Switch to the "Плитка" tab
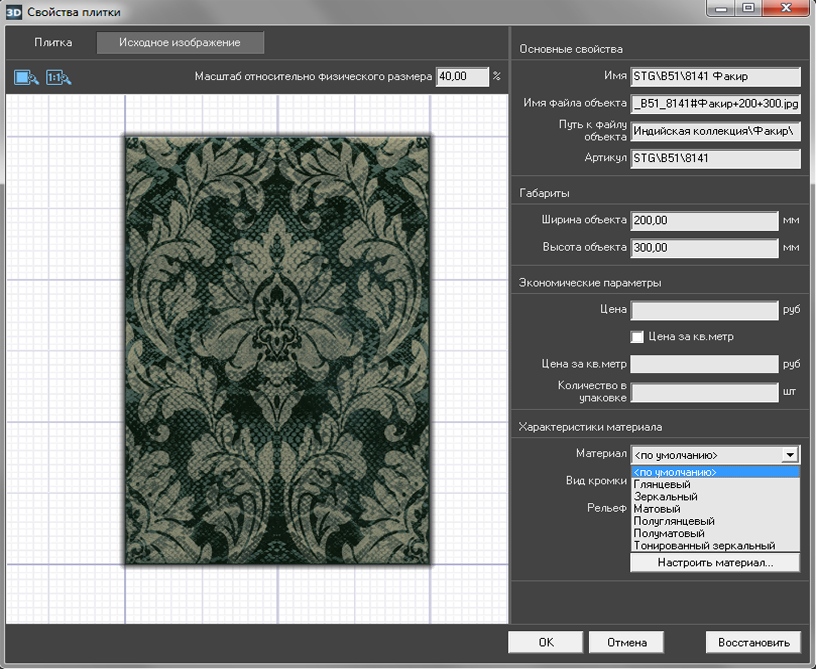This screenshot has height=669, width=816. click(x=53, y=43)
